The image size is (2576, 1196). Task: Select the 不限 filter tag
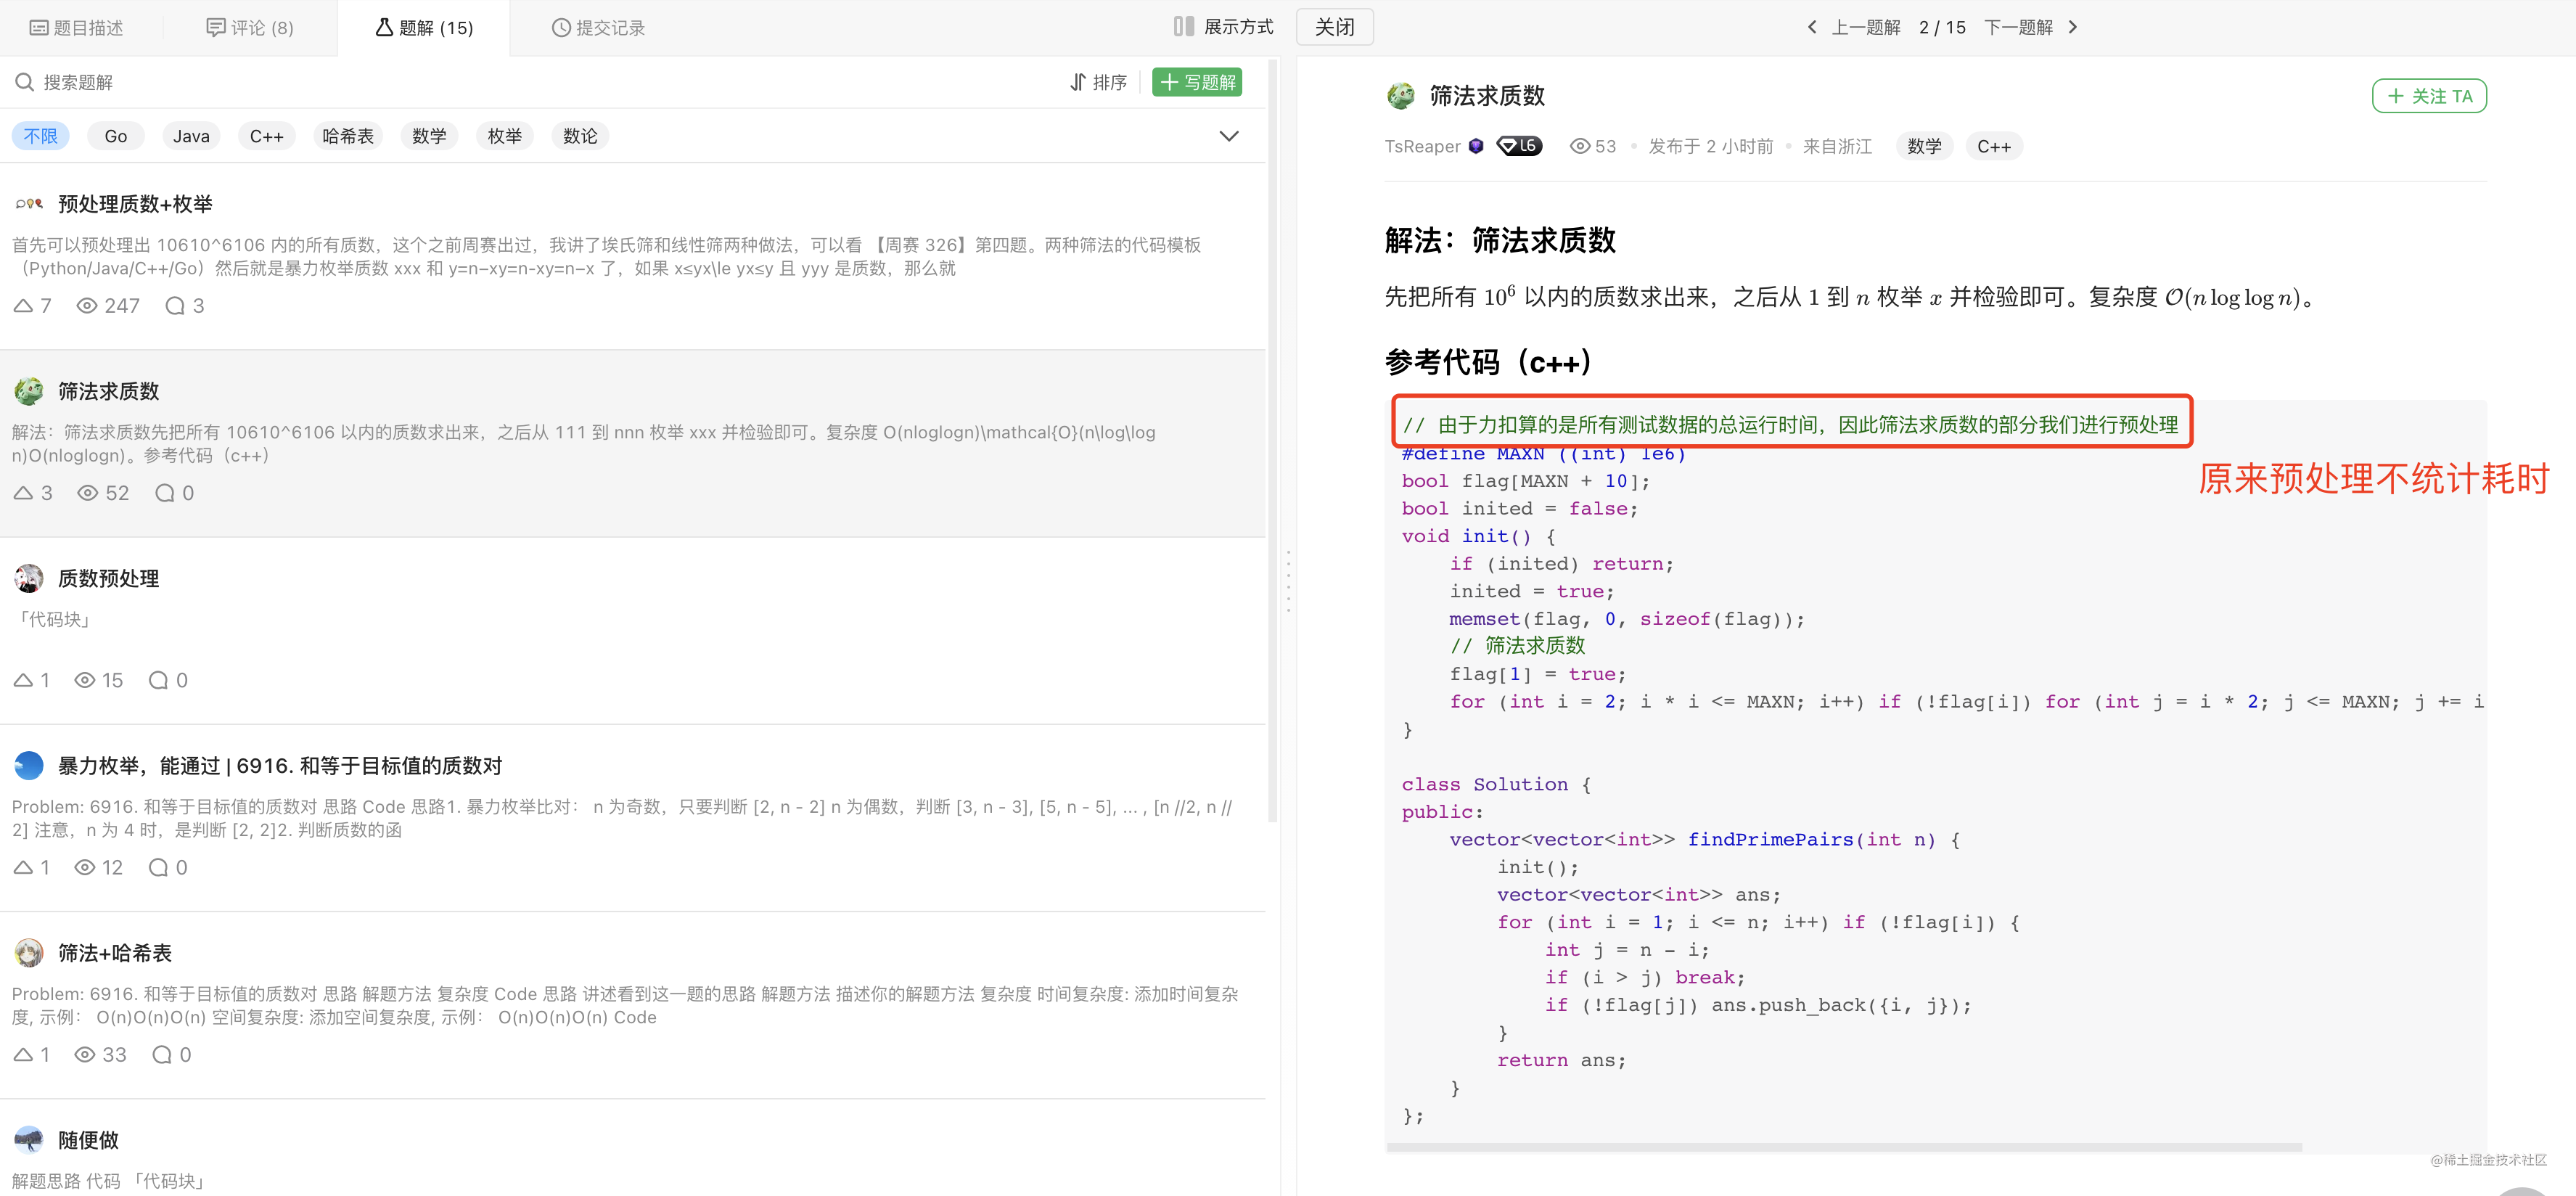point(41,136)
